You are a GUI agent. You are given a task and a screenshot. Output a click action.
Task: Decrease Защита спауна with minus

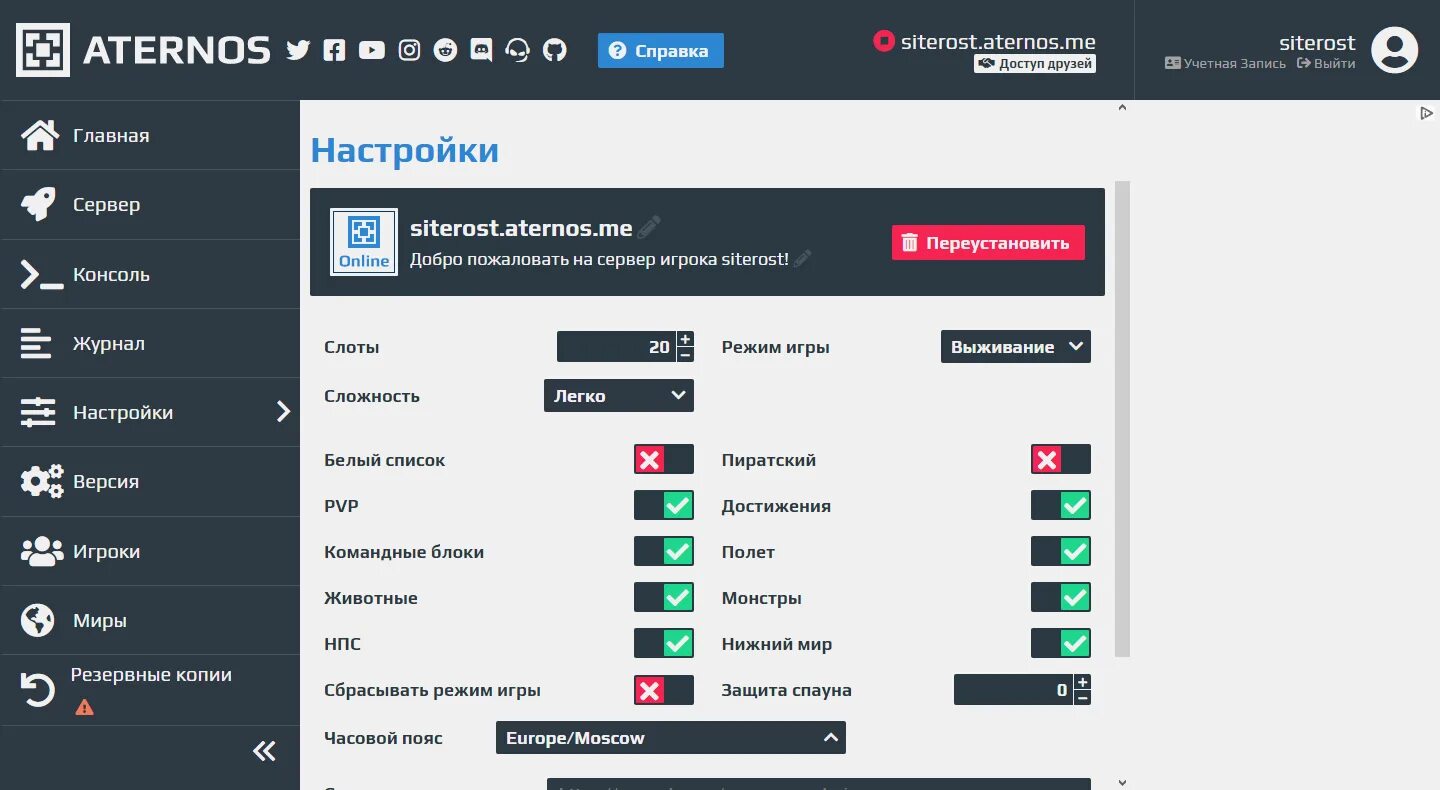1083,698
